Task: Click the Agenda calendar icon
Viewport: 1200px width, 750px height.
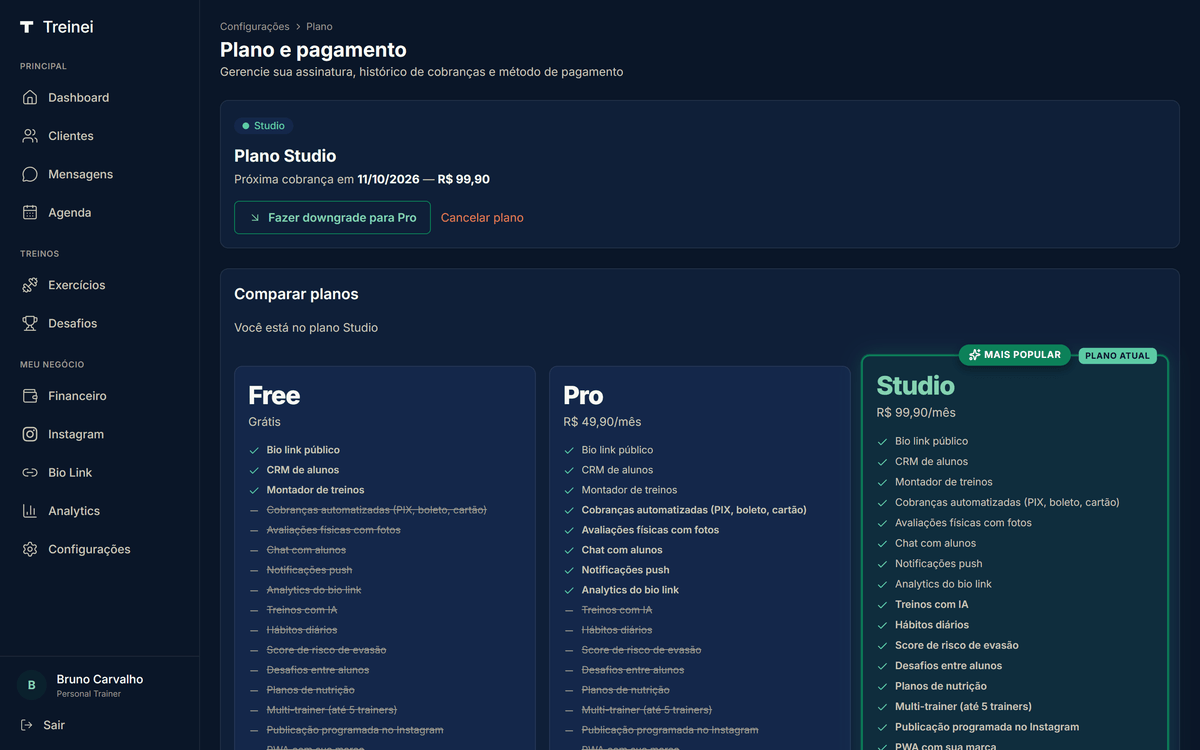Action: click(30, 212)
